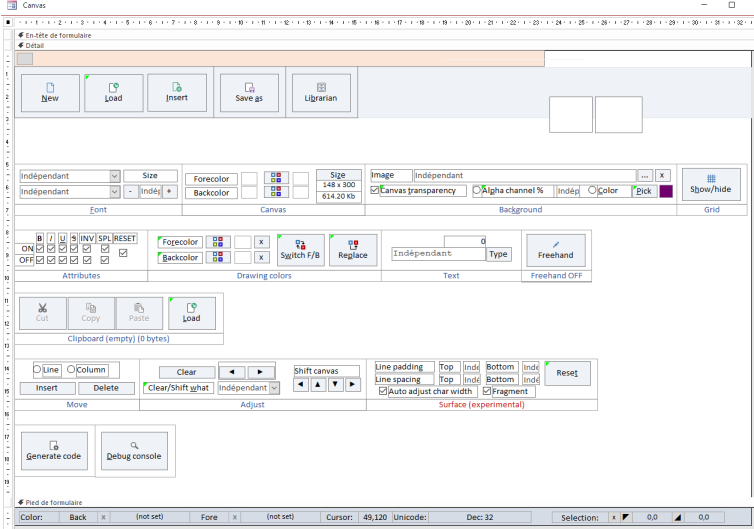Clear the background image with x button
Image resolution: width=754 pixels, height=529 pixels.
pyautogui.click(x=662, y=176)
